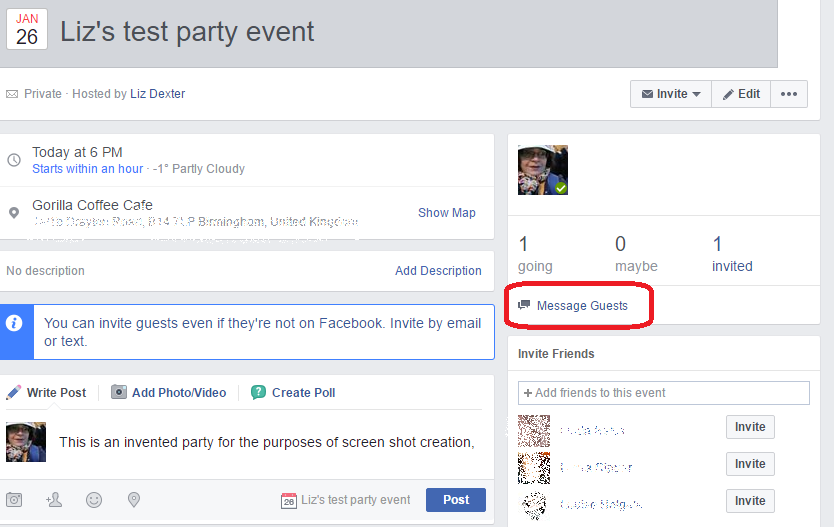
Task: Click the Add Description link
Action: [x=438, y=271]
